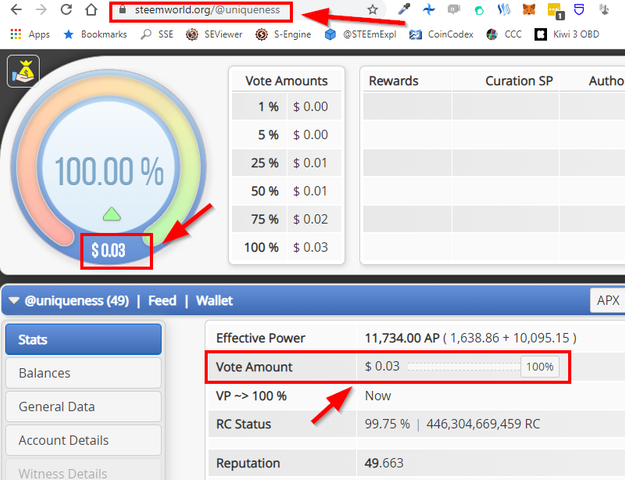Click the Effective Power value 11,734.00 AP
Image resolution: width=625 pixels, height=480 pixels.
pyautogui.click(x=402, y=338)
